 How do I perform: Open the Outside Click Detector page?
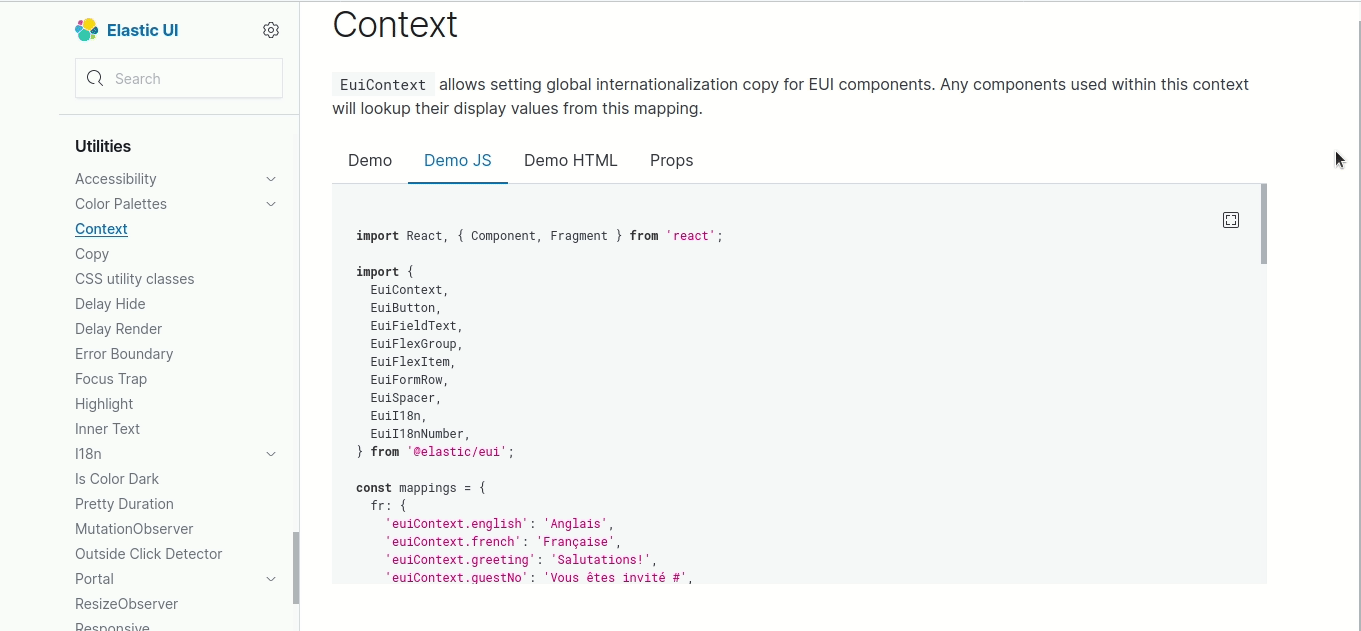coord(148,554)
